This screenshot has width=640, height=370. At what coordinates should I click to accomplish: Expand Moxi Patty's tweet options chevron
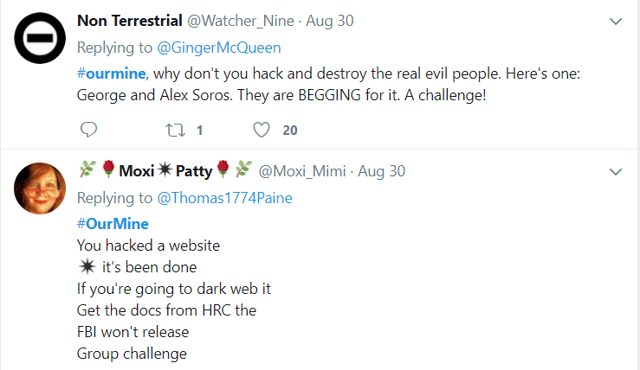(x=616, y=172)
